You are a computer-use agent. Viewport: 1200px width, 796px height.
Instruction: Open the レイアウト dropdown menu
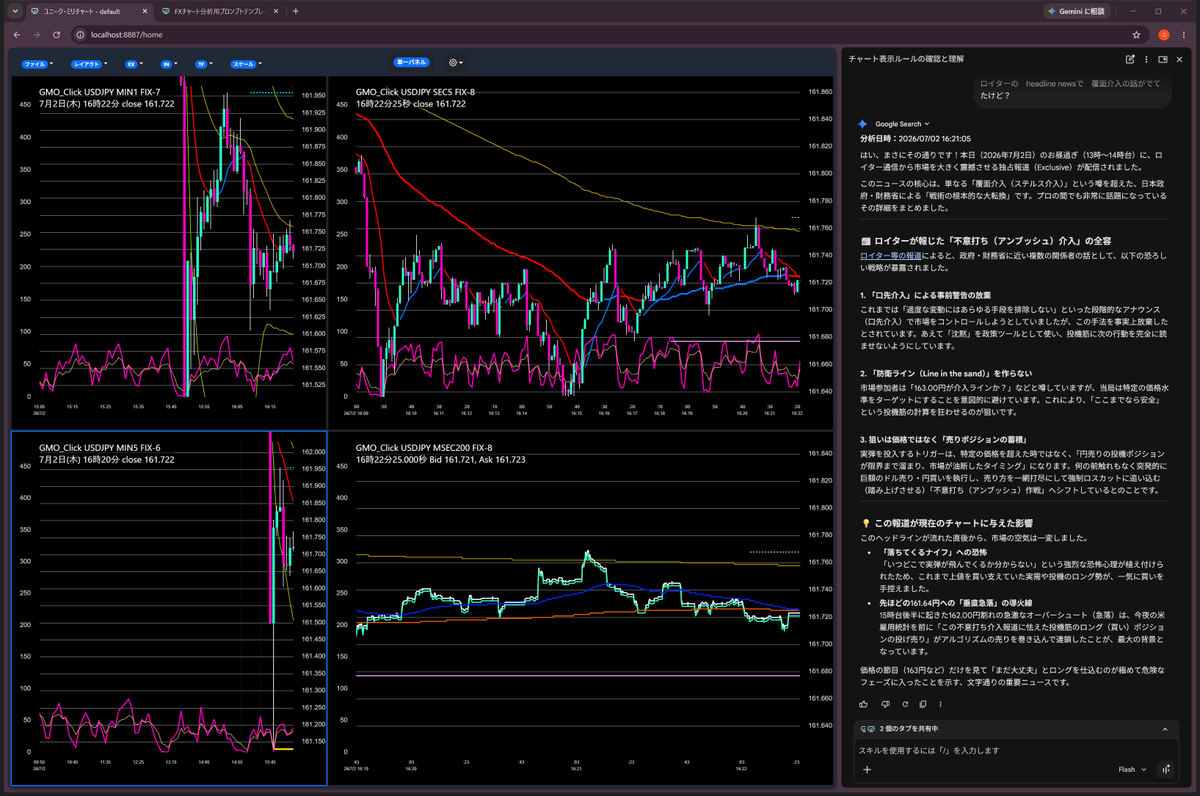(x=88, y=63)
